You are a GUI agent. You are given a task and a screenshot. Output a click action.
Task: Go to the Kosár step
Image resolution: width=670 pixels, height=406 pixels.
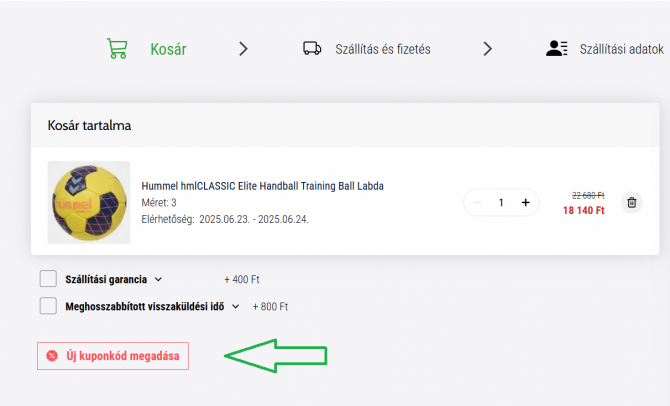tap(168, 49)
